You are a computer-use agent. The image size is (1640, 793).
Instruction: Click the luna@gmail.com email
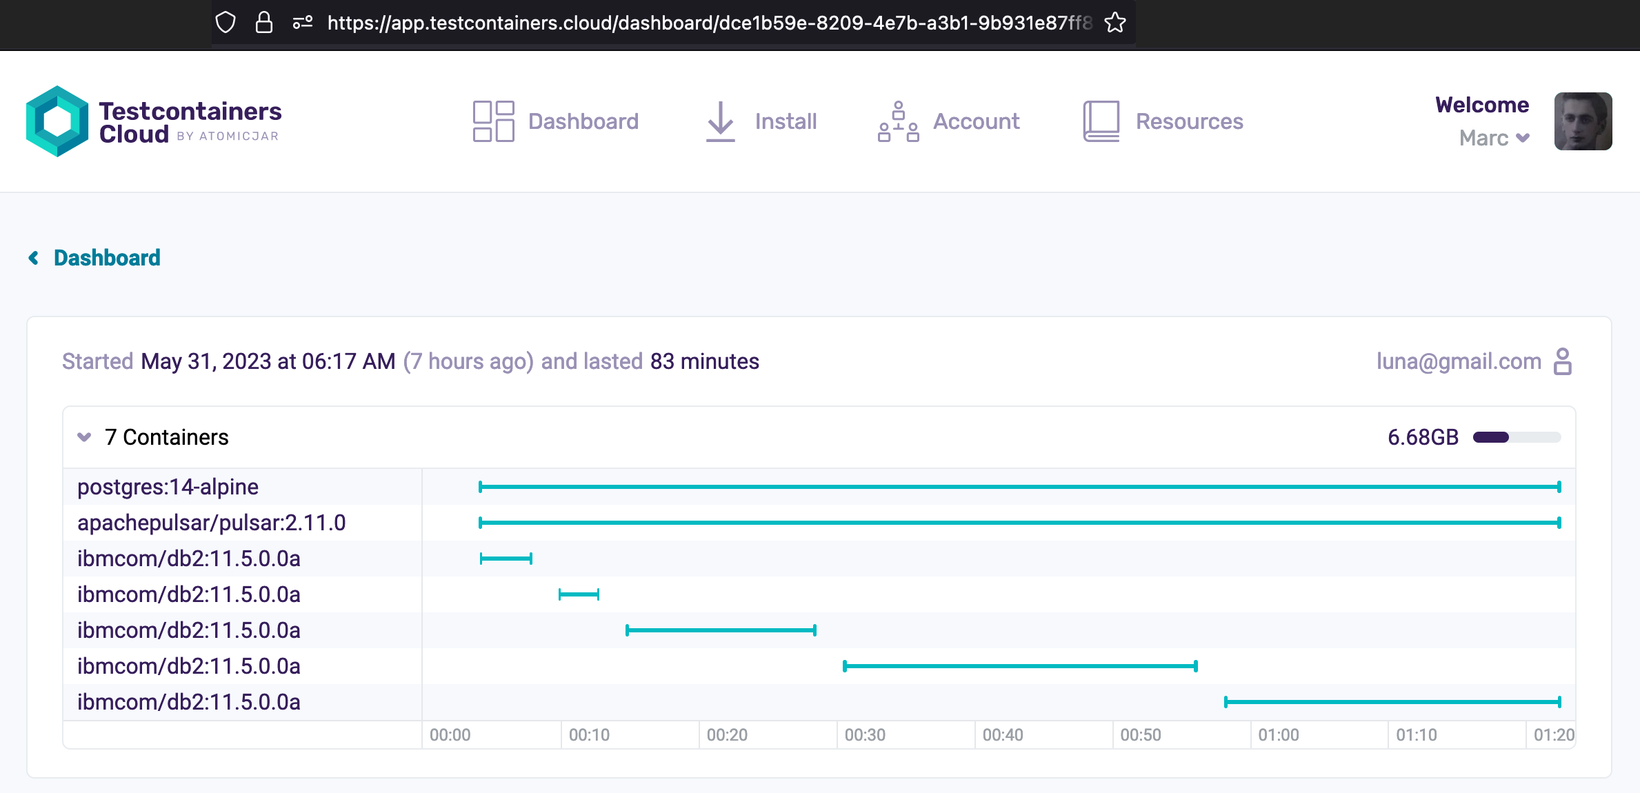[x=1459, y=361]
